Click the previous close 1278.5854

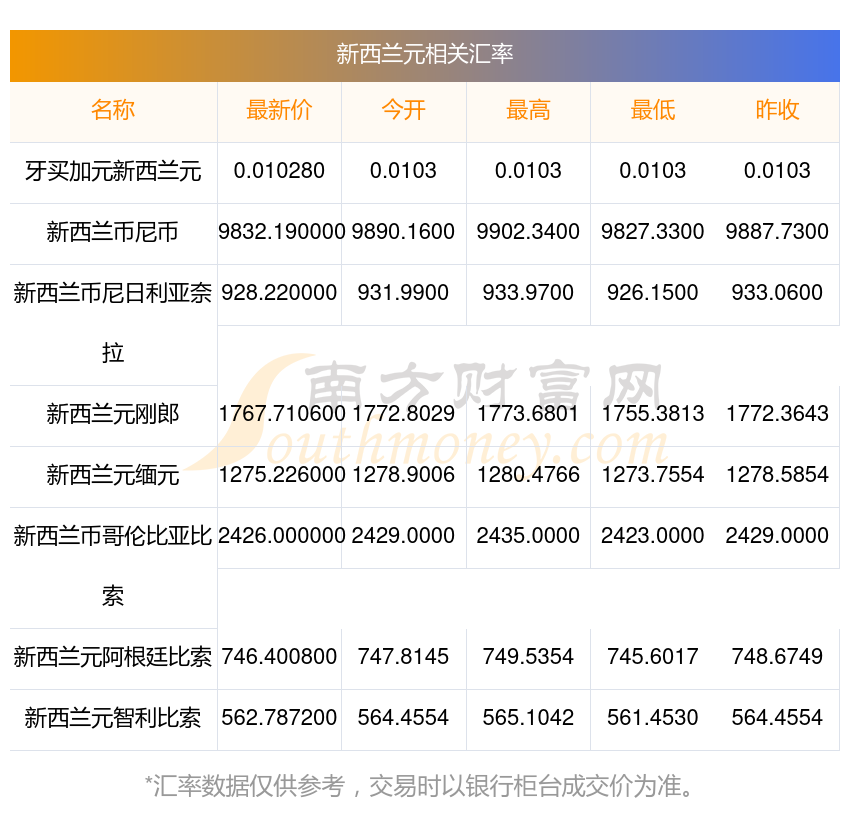click(x=777, y=475)
